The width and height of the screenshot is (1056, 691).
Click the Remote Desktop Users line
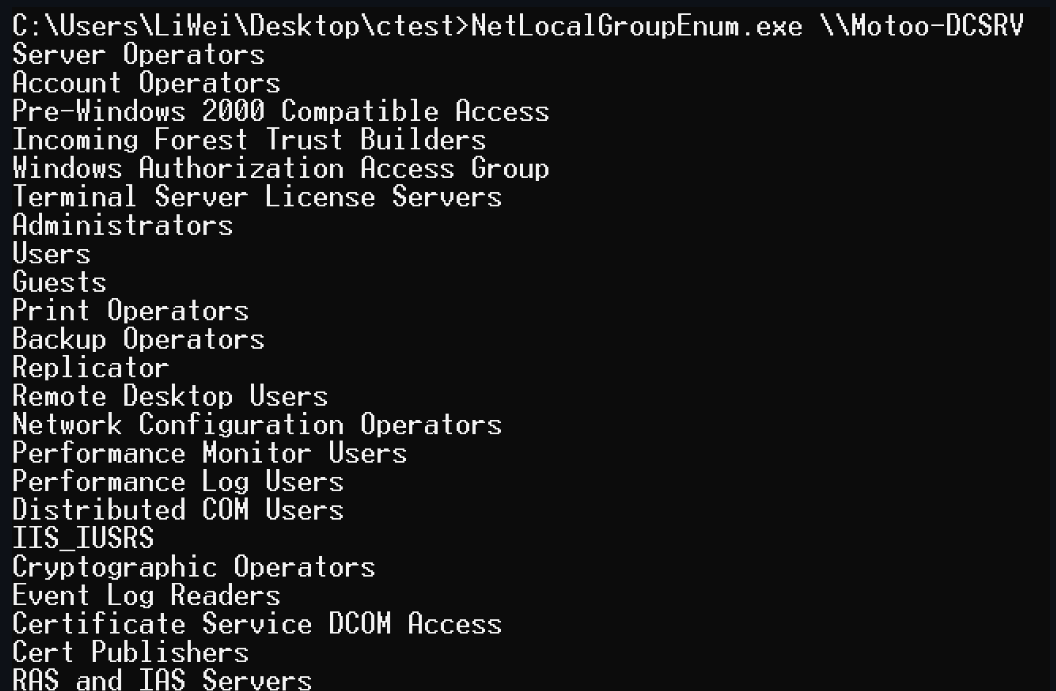[x=170, y=396]
